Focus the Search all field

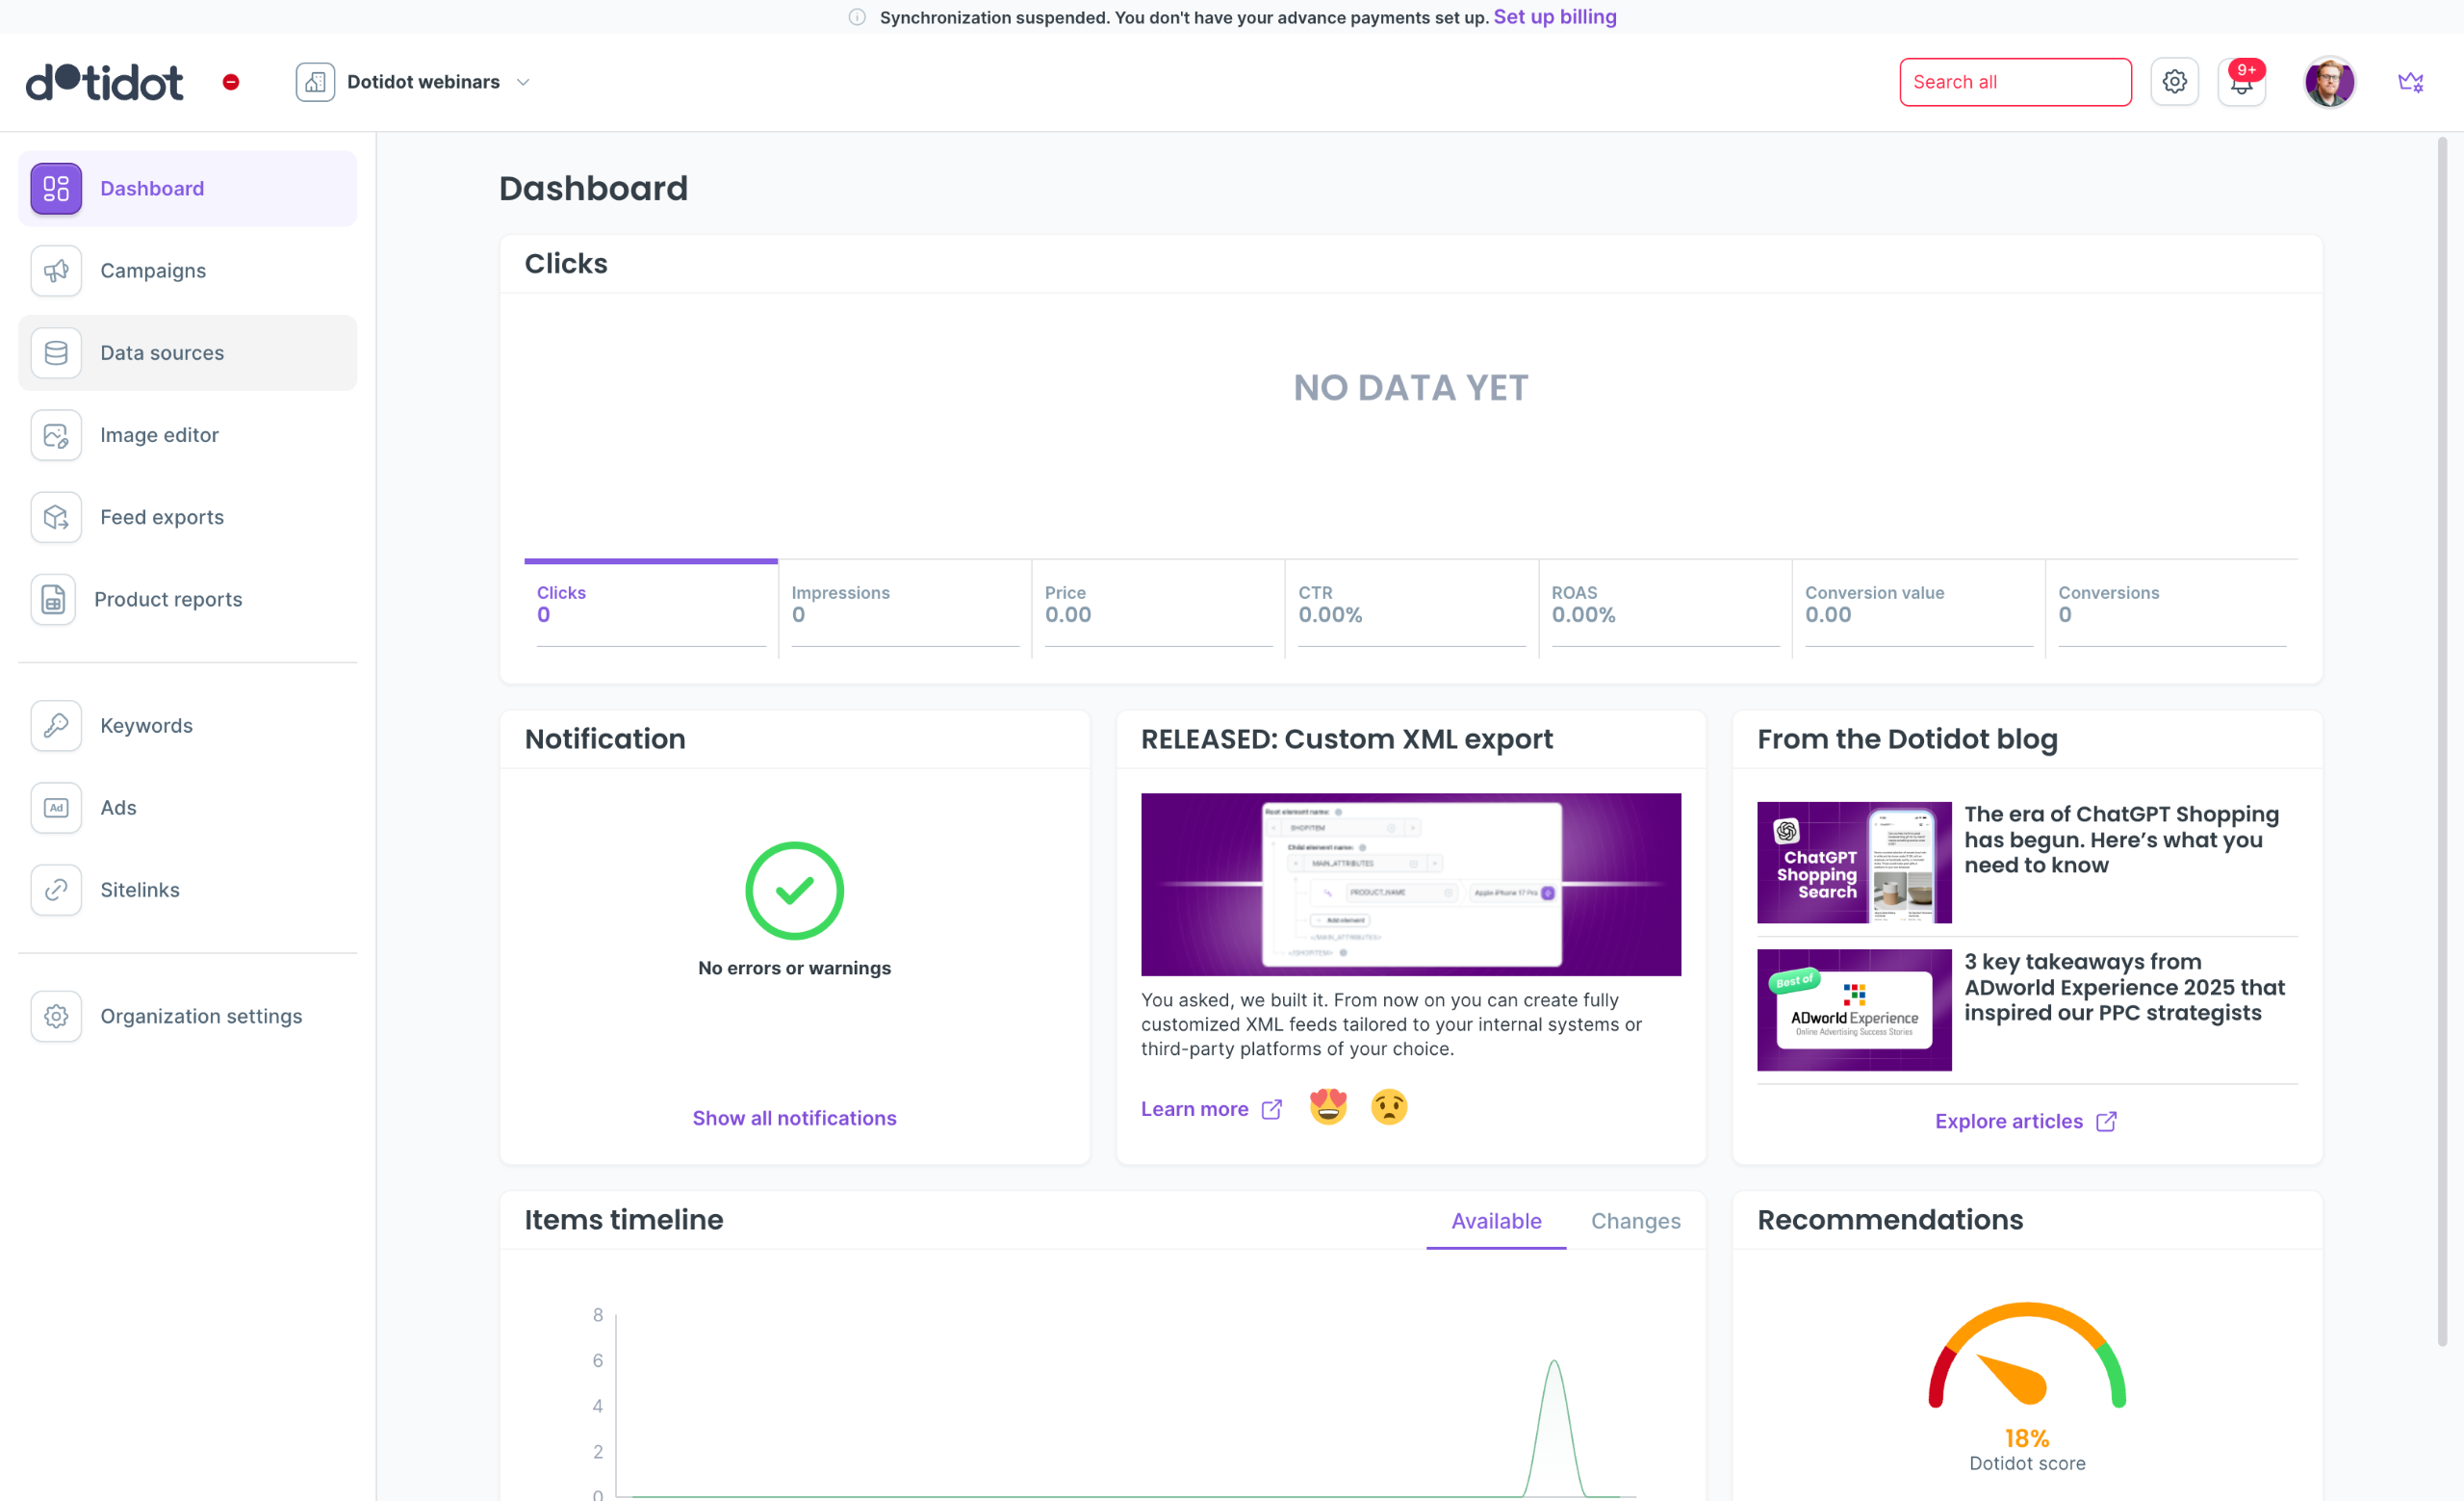[x=2014, y=82]
